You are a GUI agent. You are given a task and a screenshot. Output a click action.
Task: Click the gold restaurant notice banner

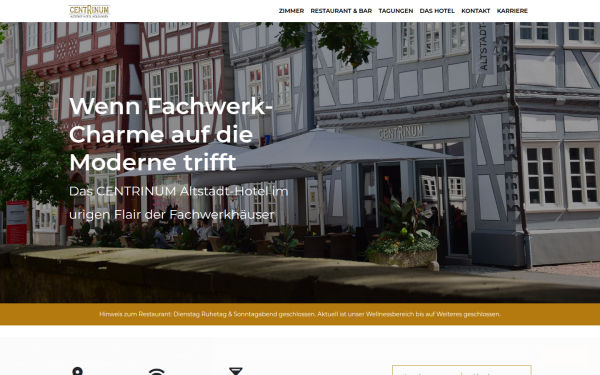tap(300, 314)
